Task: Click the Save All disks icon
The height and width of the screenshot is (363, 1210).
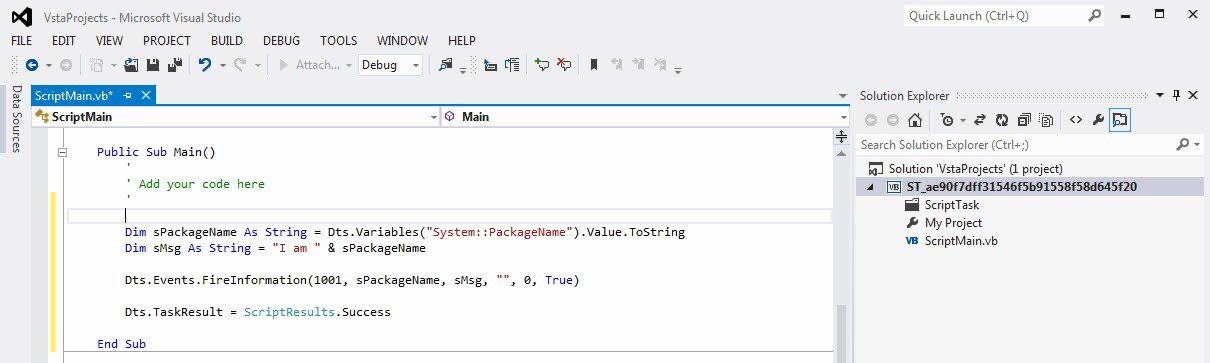Action: click(x=174, y=65)
